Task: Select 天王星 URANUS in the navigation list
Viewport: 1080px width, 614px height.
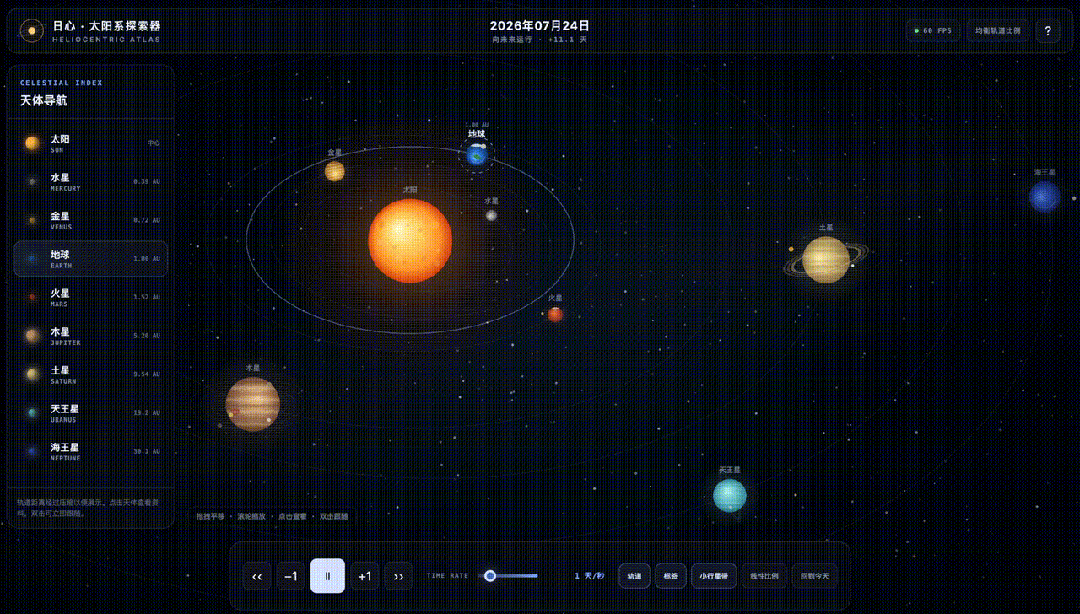Action: point(90,413)
